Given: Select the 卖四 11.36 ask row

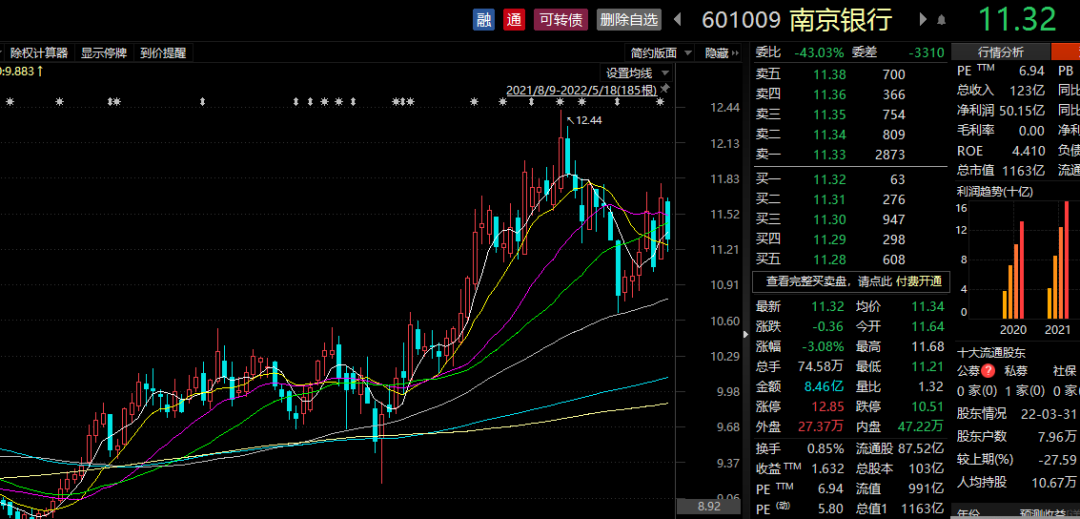Looking at the screenshot, I should (x=851, y=94).
